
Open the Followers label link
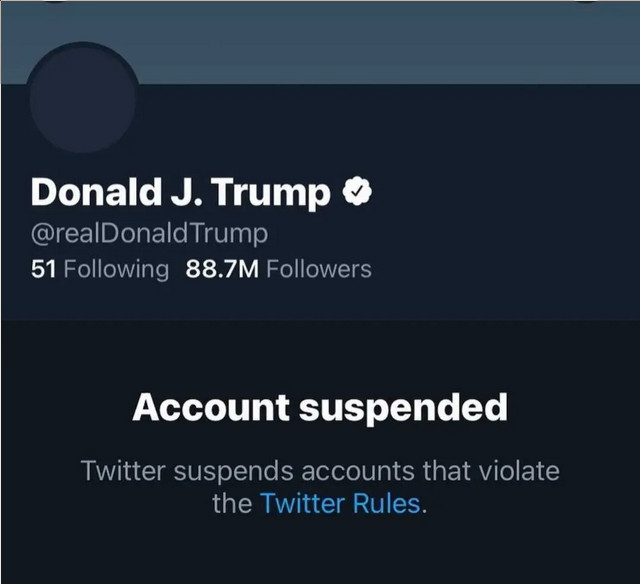point(319,269)
